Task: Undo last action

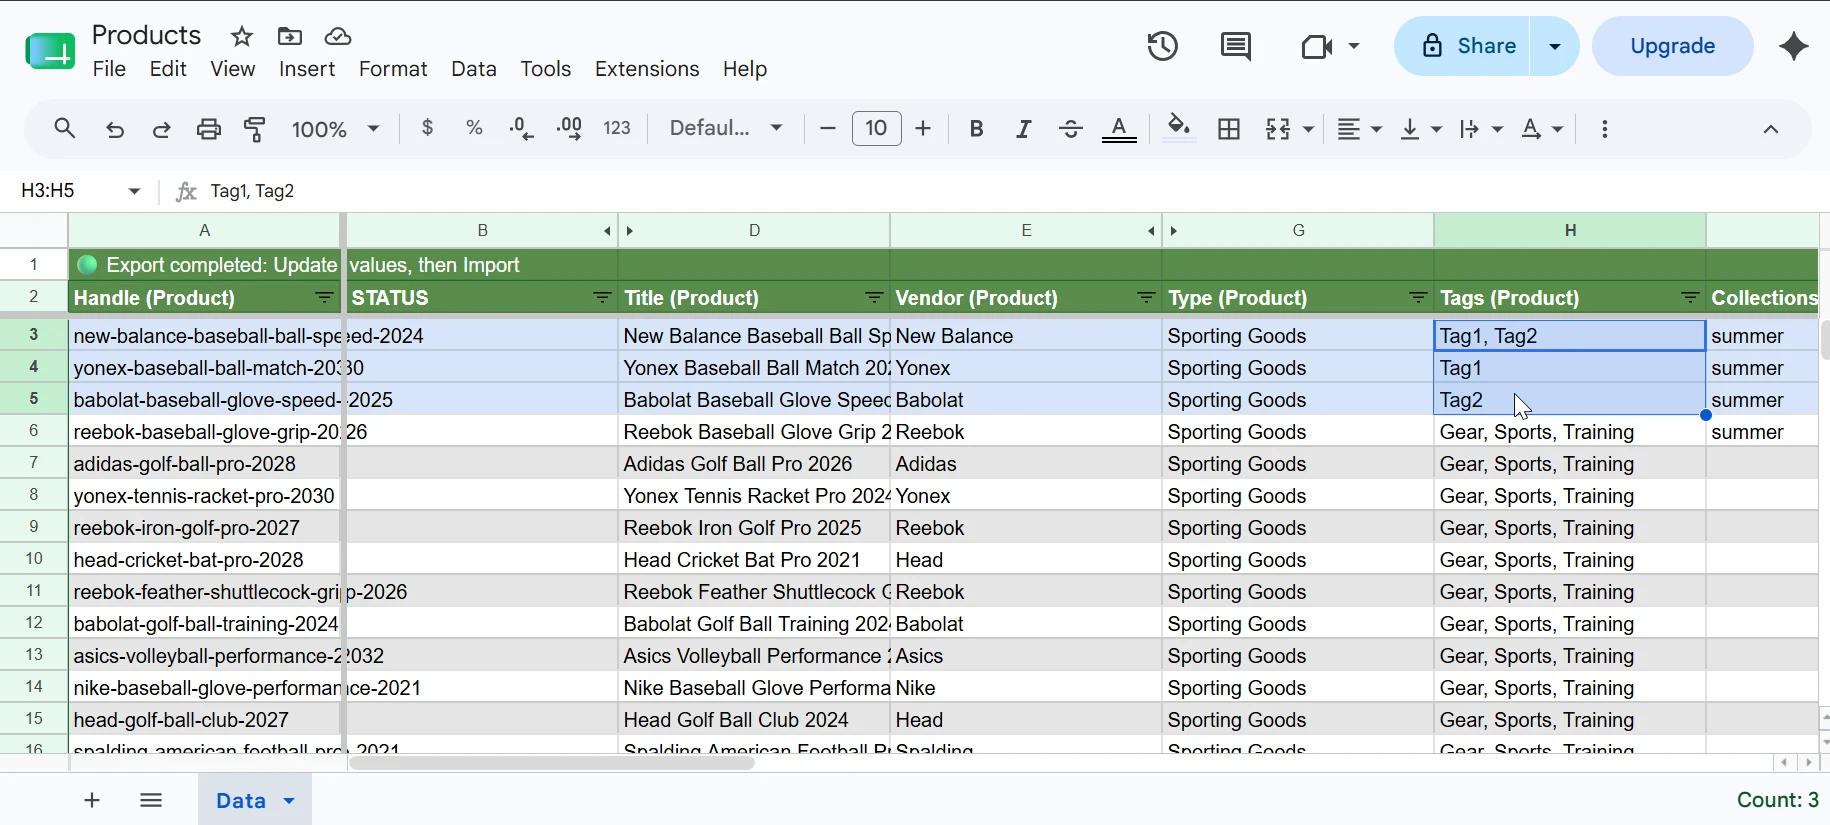Action: (115, 129)
